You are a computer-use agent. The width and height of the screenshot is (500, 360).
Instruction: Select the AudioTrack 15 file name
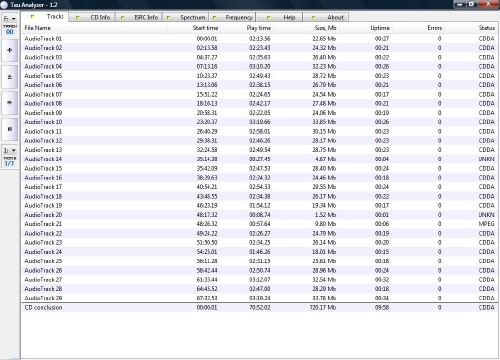tap(43, 168)
